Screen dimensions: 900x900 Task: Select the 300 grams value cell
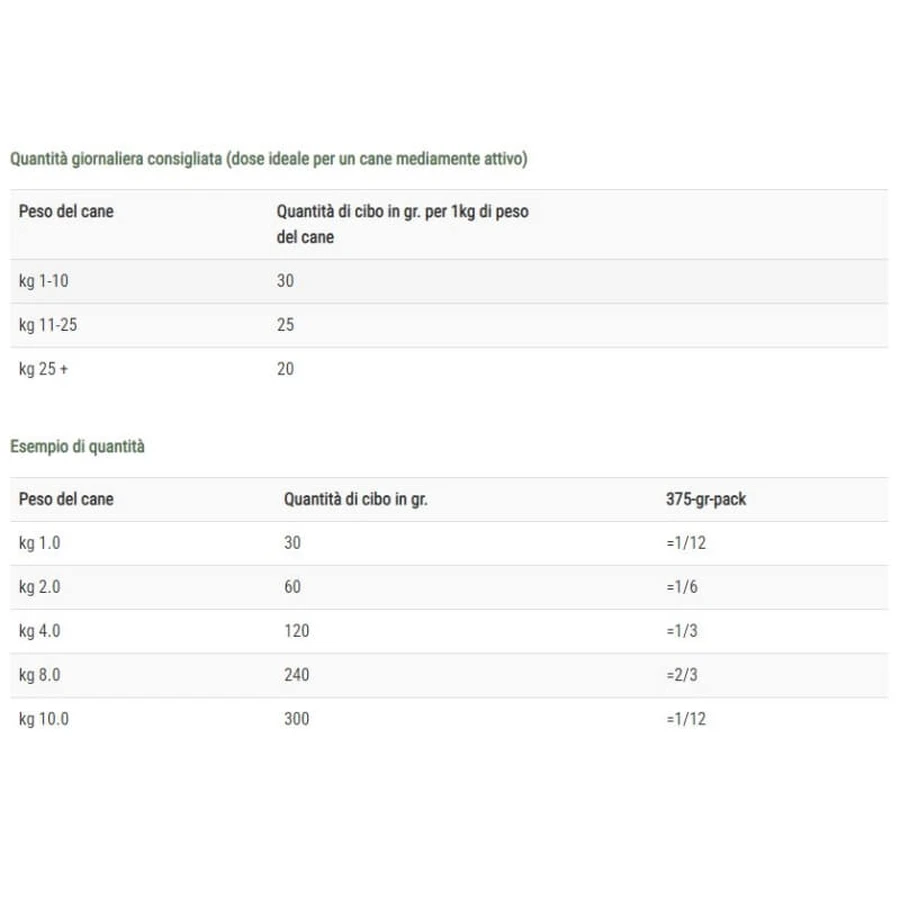point(297,719)
